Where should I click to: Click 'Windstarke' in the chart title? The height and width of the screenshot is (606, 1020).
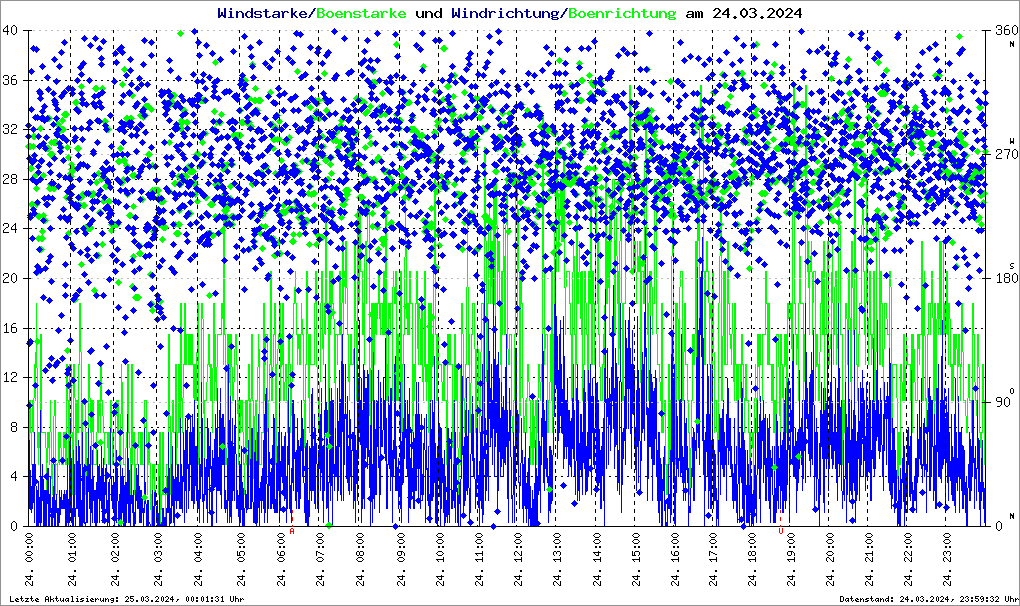tap(264, 13)
